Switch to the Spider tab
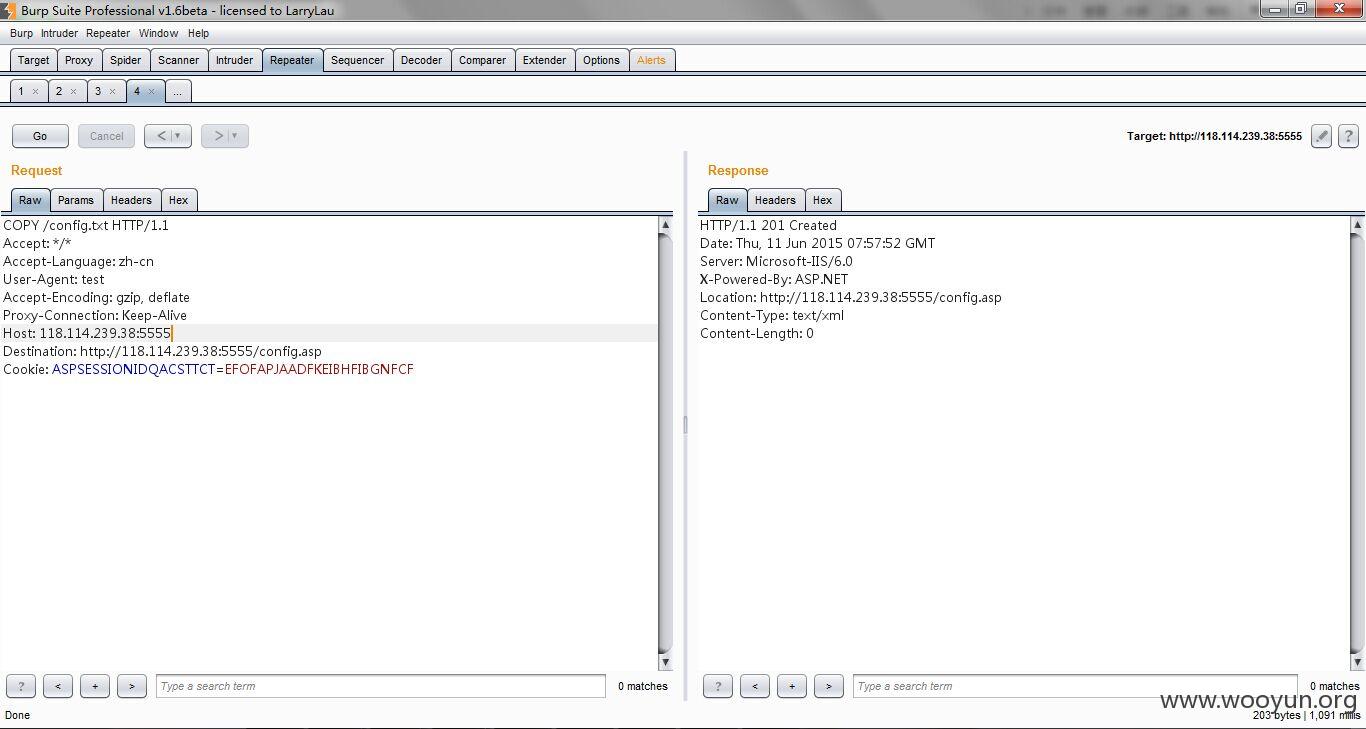This screenshot has height=729, width=1366. click(x=126, y=60)
